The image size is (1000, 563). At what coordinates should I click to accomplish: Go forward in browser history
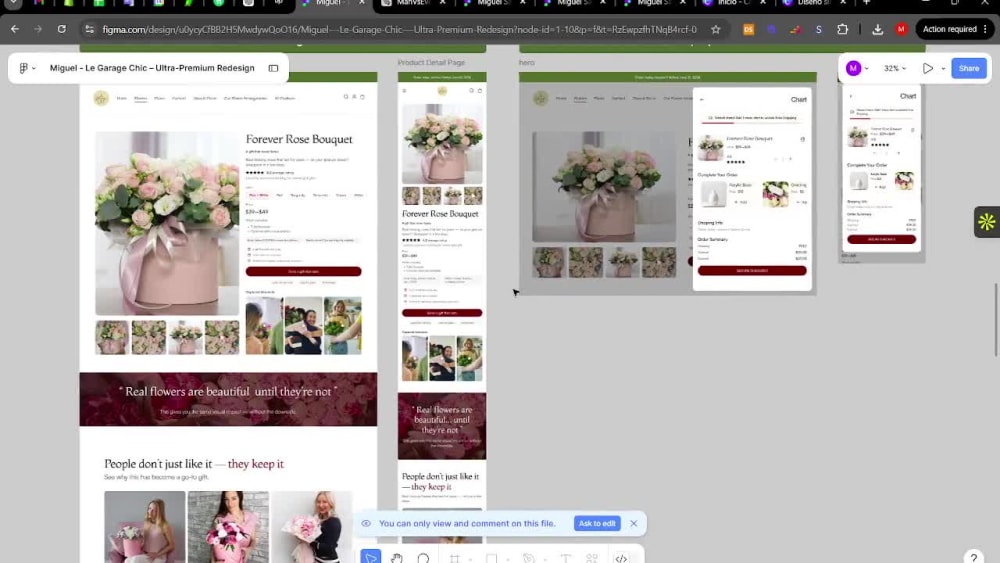tap(38, 29)
